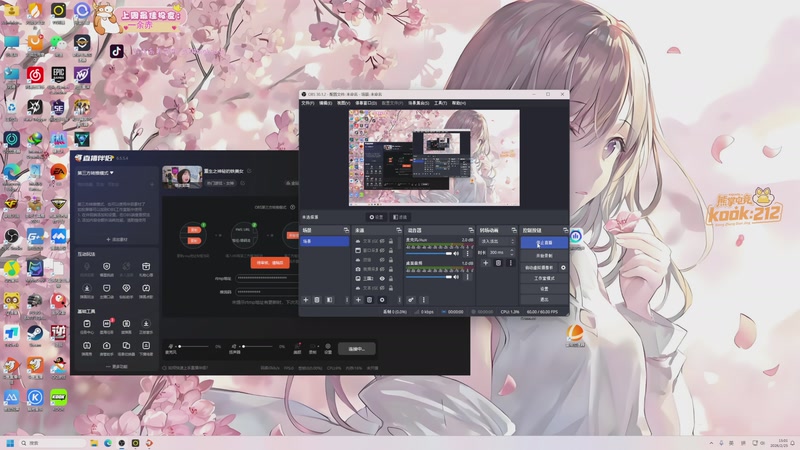Viewport: 800px width, 450px height.
Task: Open File Explorer from the taskbar
Action: pyautogui.click(x=94, y=443)
